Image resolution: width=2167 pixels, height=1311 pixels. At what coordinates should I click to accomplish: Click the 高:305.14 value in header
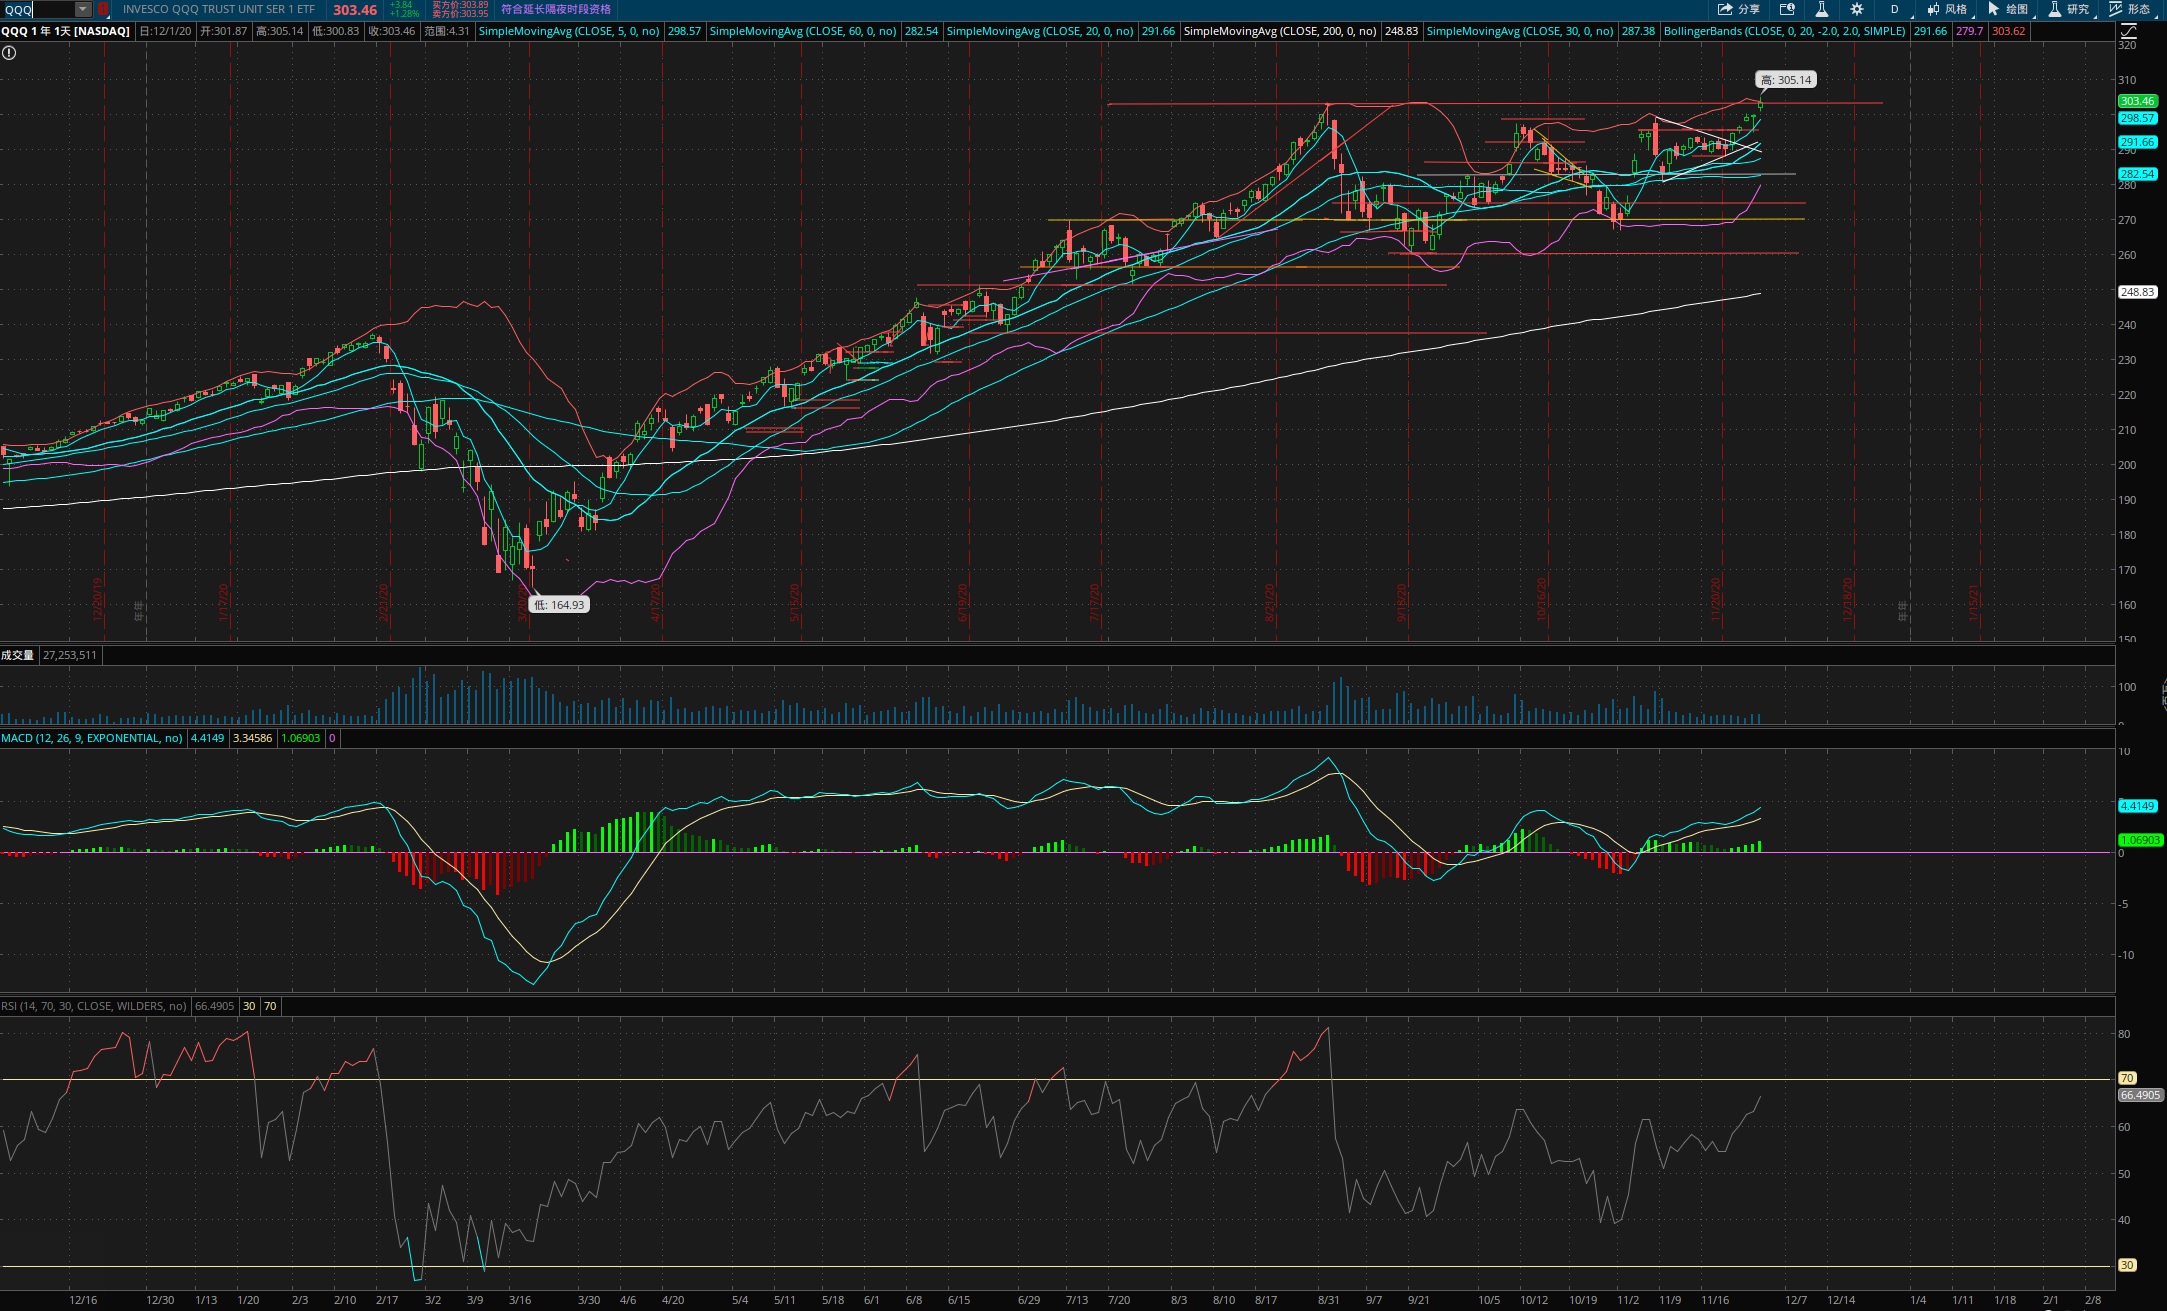click(279, 31)
